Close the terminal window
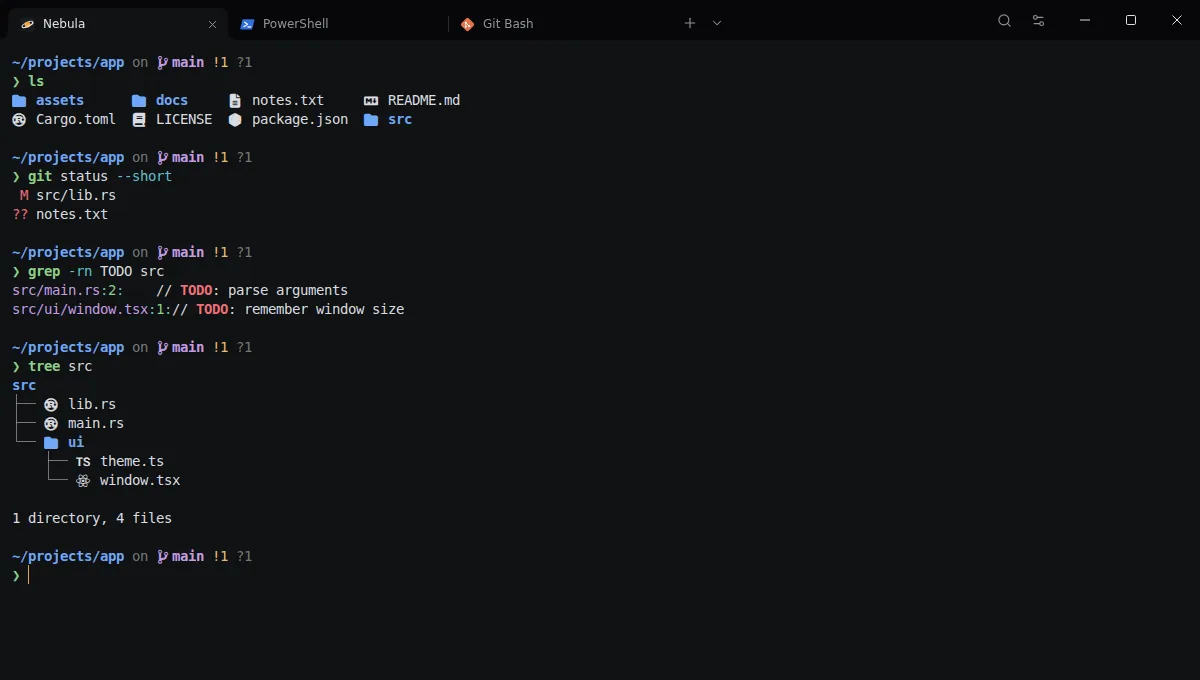 [1177, 21]
